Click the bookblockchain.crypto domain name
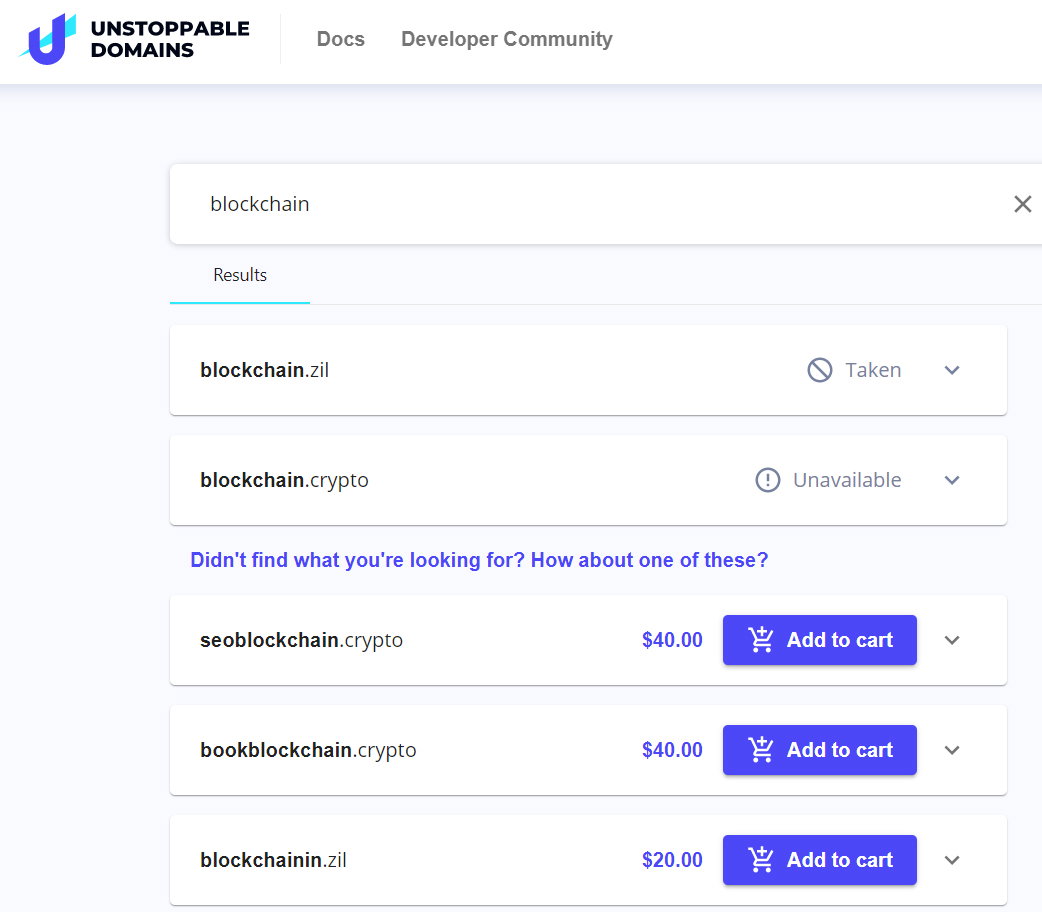The image size is (1042, 912). [308, 750]
